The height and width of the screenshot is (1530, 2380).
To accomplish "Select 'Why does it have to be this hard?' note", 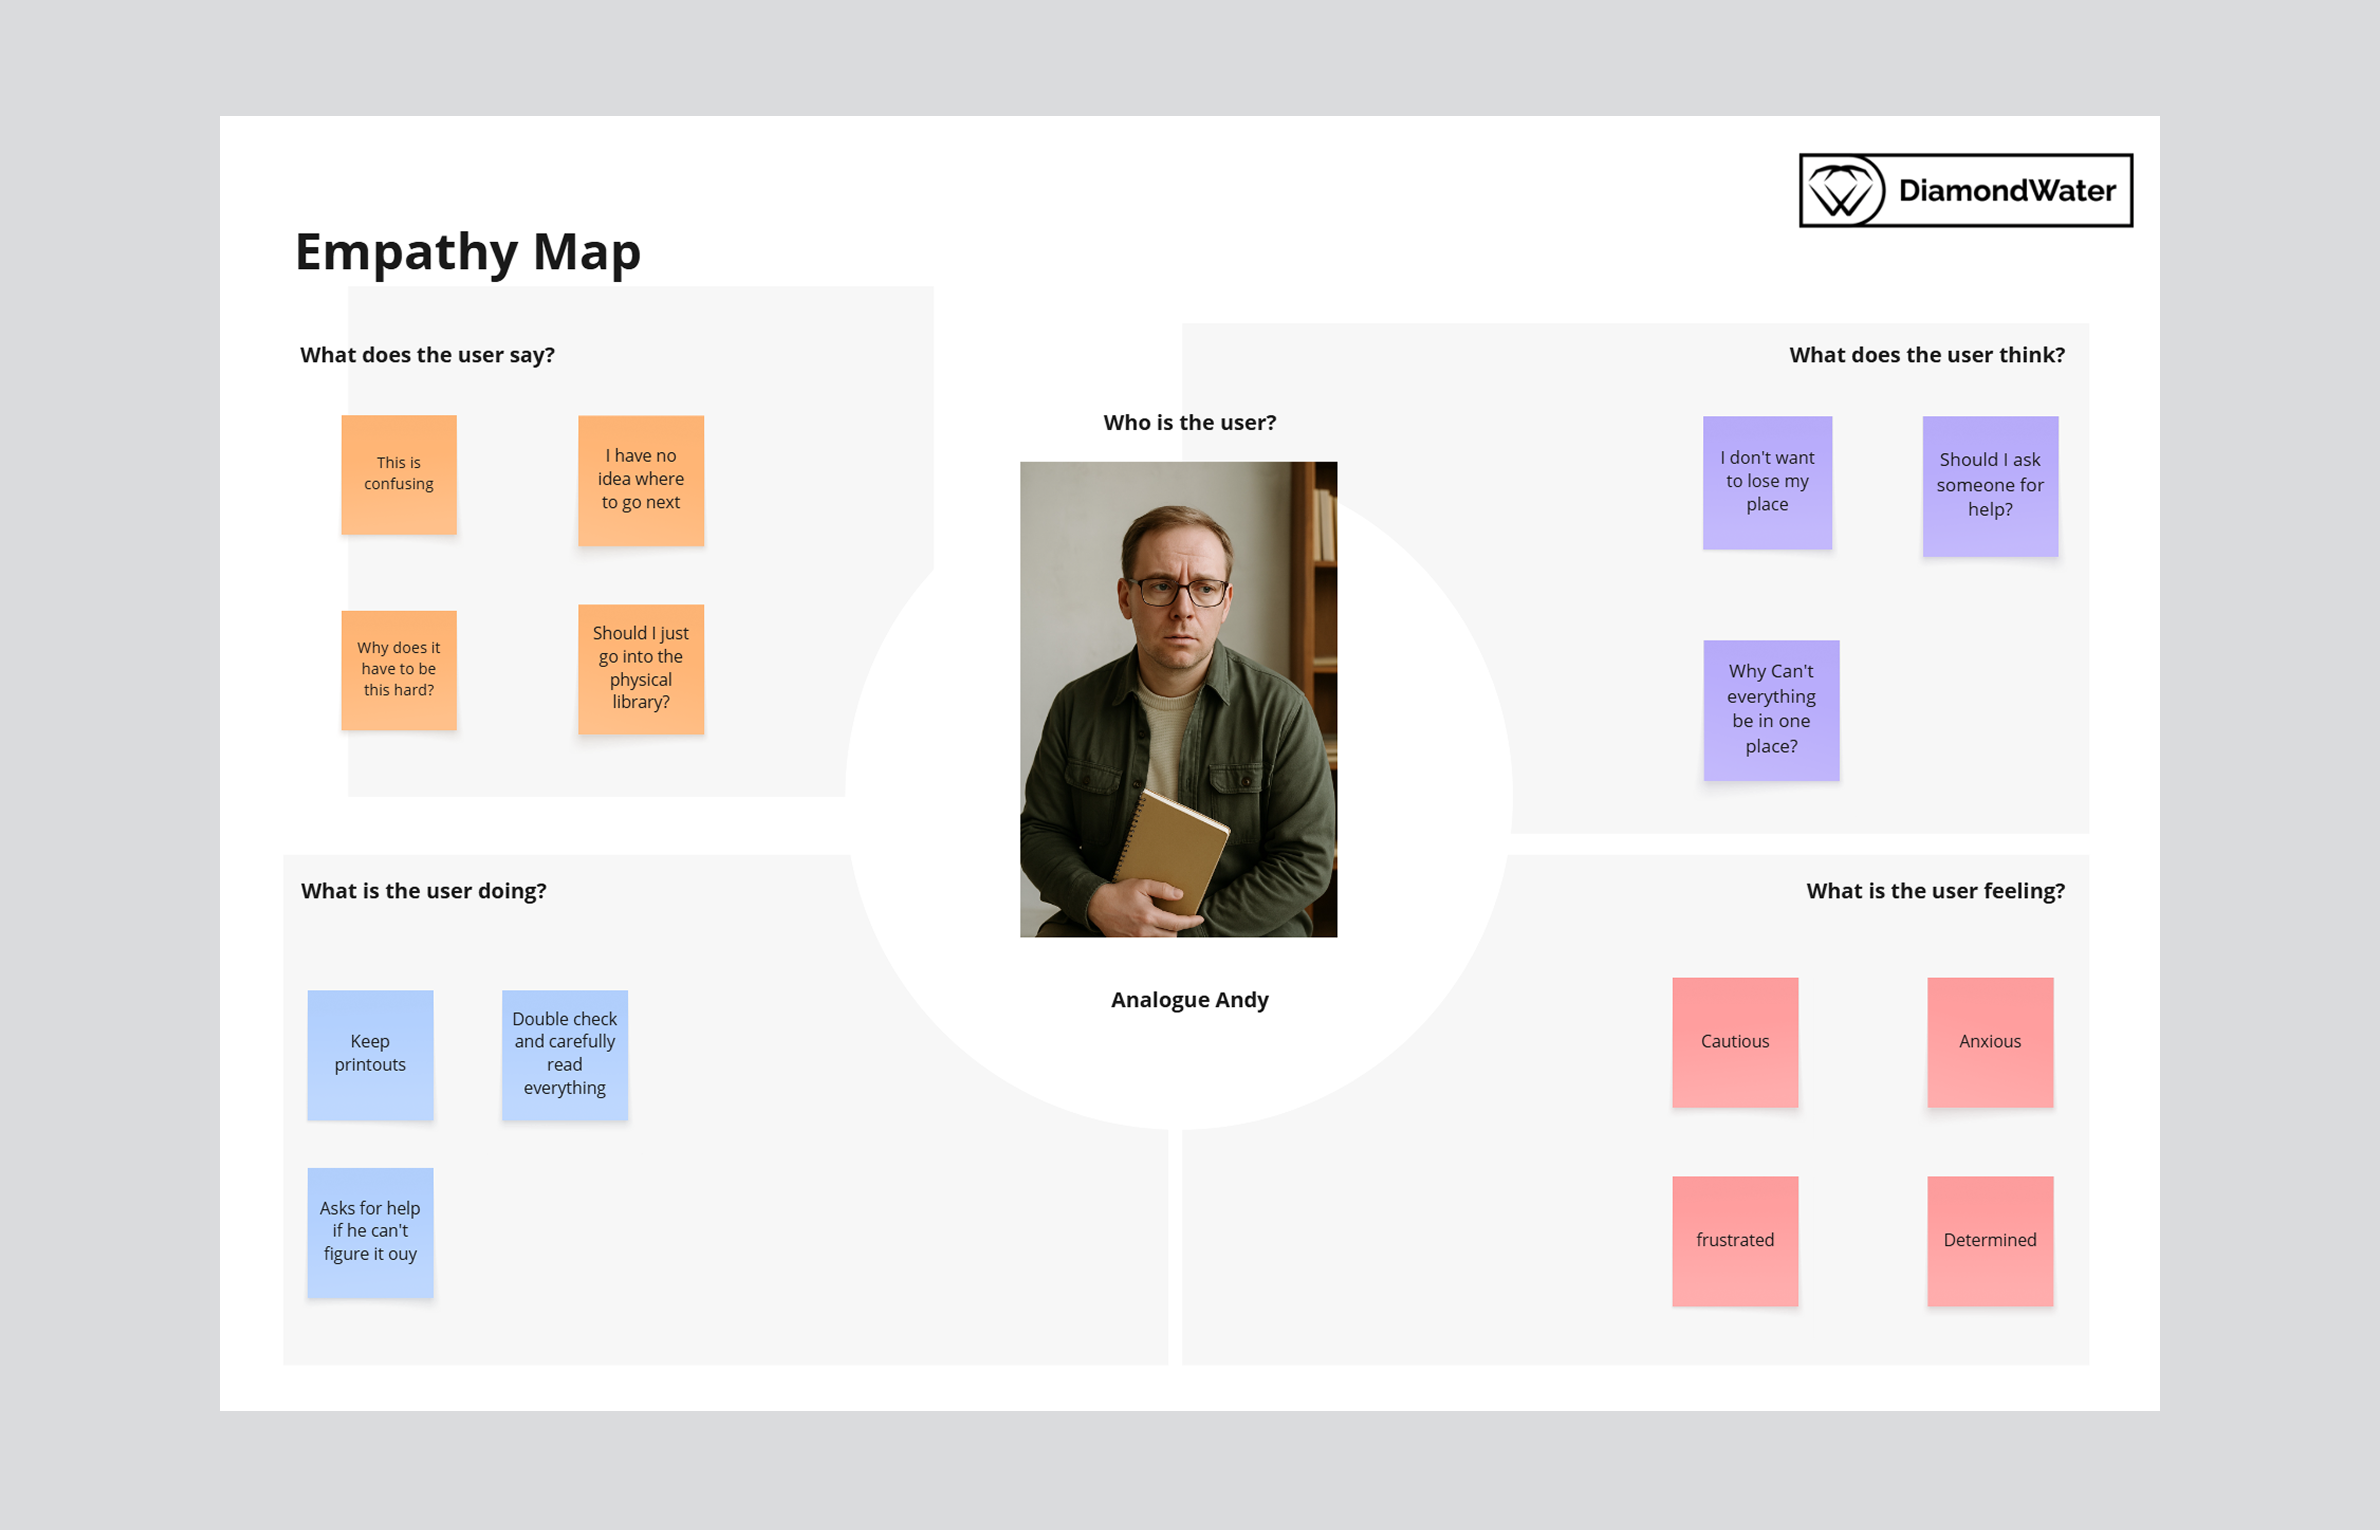I will pos(398,669).
